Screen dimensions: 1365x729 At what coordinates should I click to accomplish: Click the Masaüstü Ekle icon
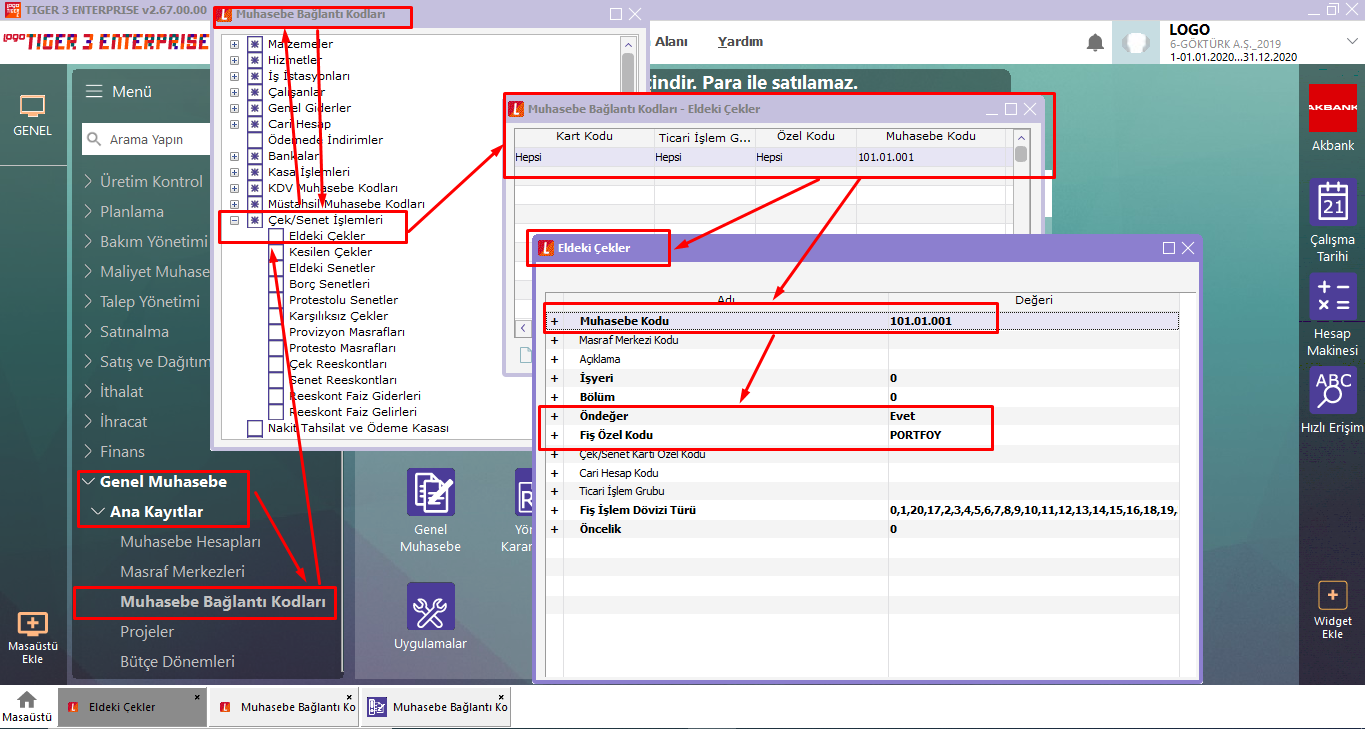[x=33, y=624]
